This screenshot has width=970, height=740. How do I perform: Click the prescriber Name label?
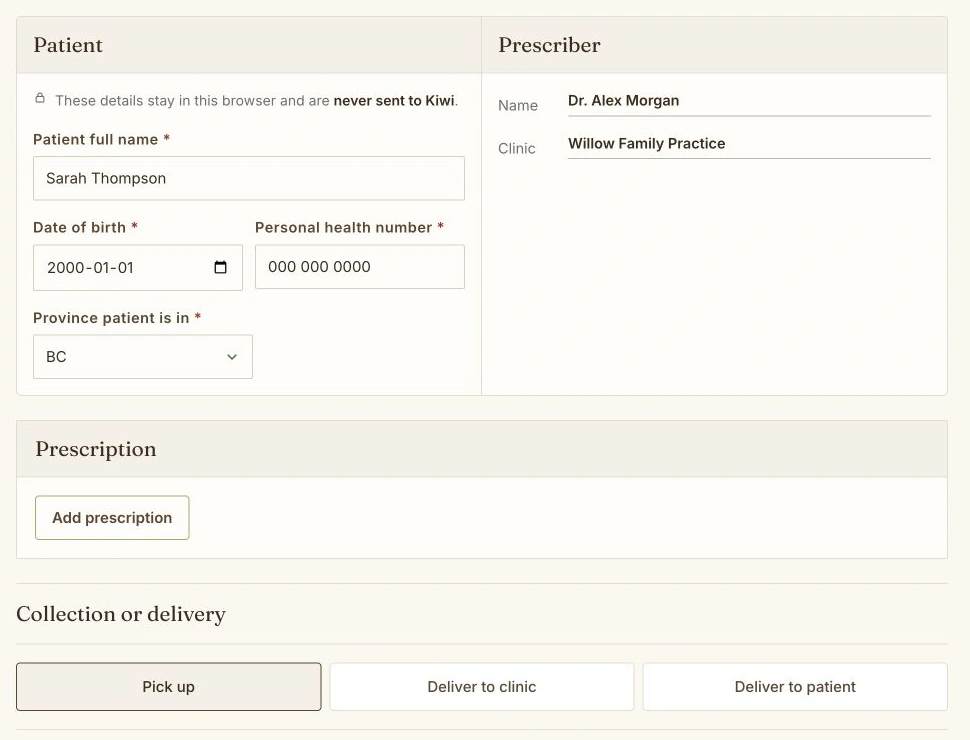pos(518,105)
